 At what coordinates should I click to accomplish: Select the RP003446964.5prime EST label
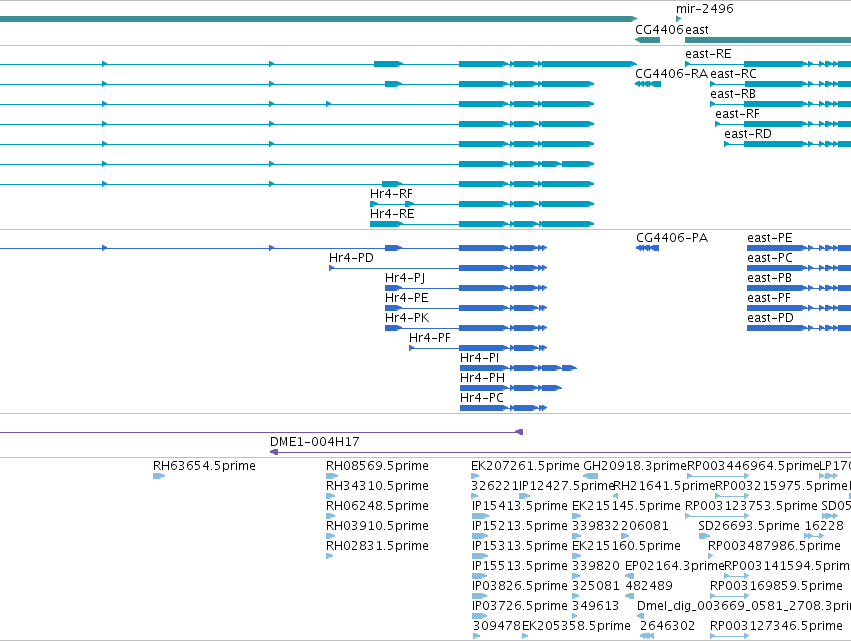click(x=753, y=466)
